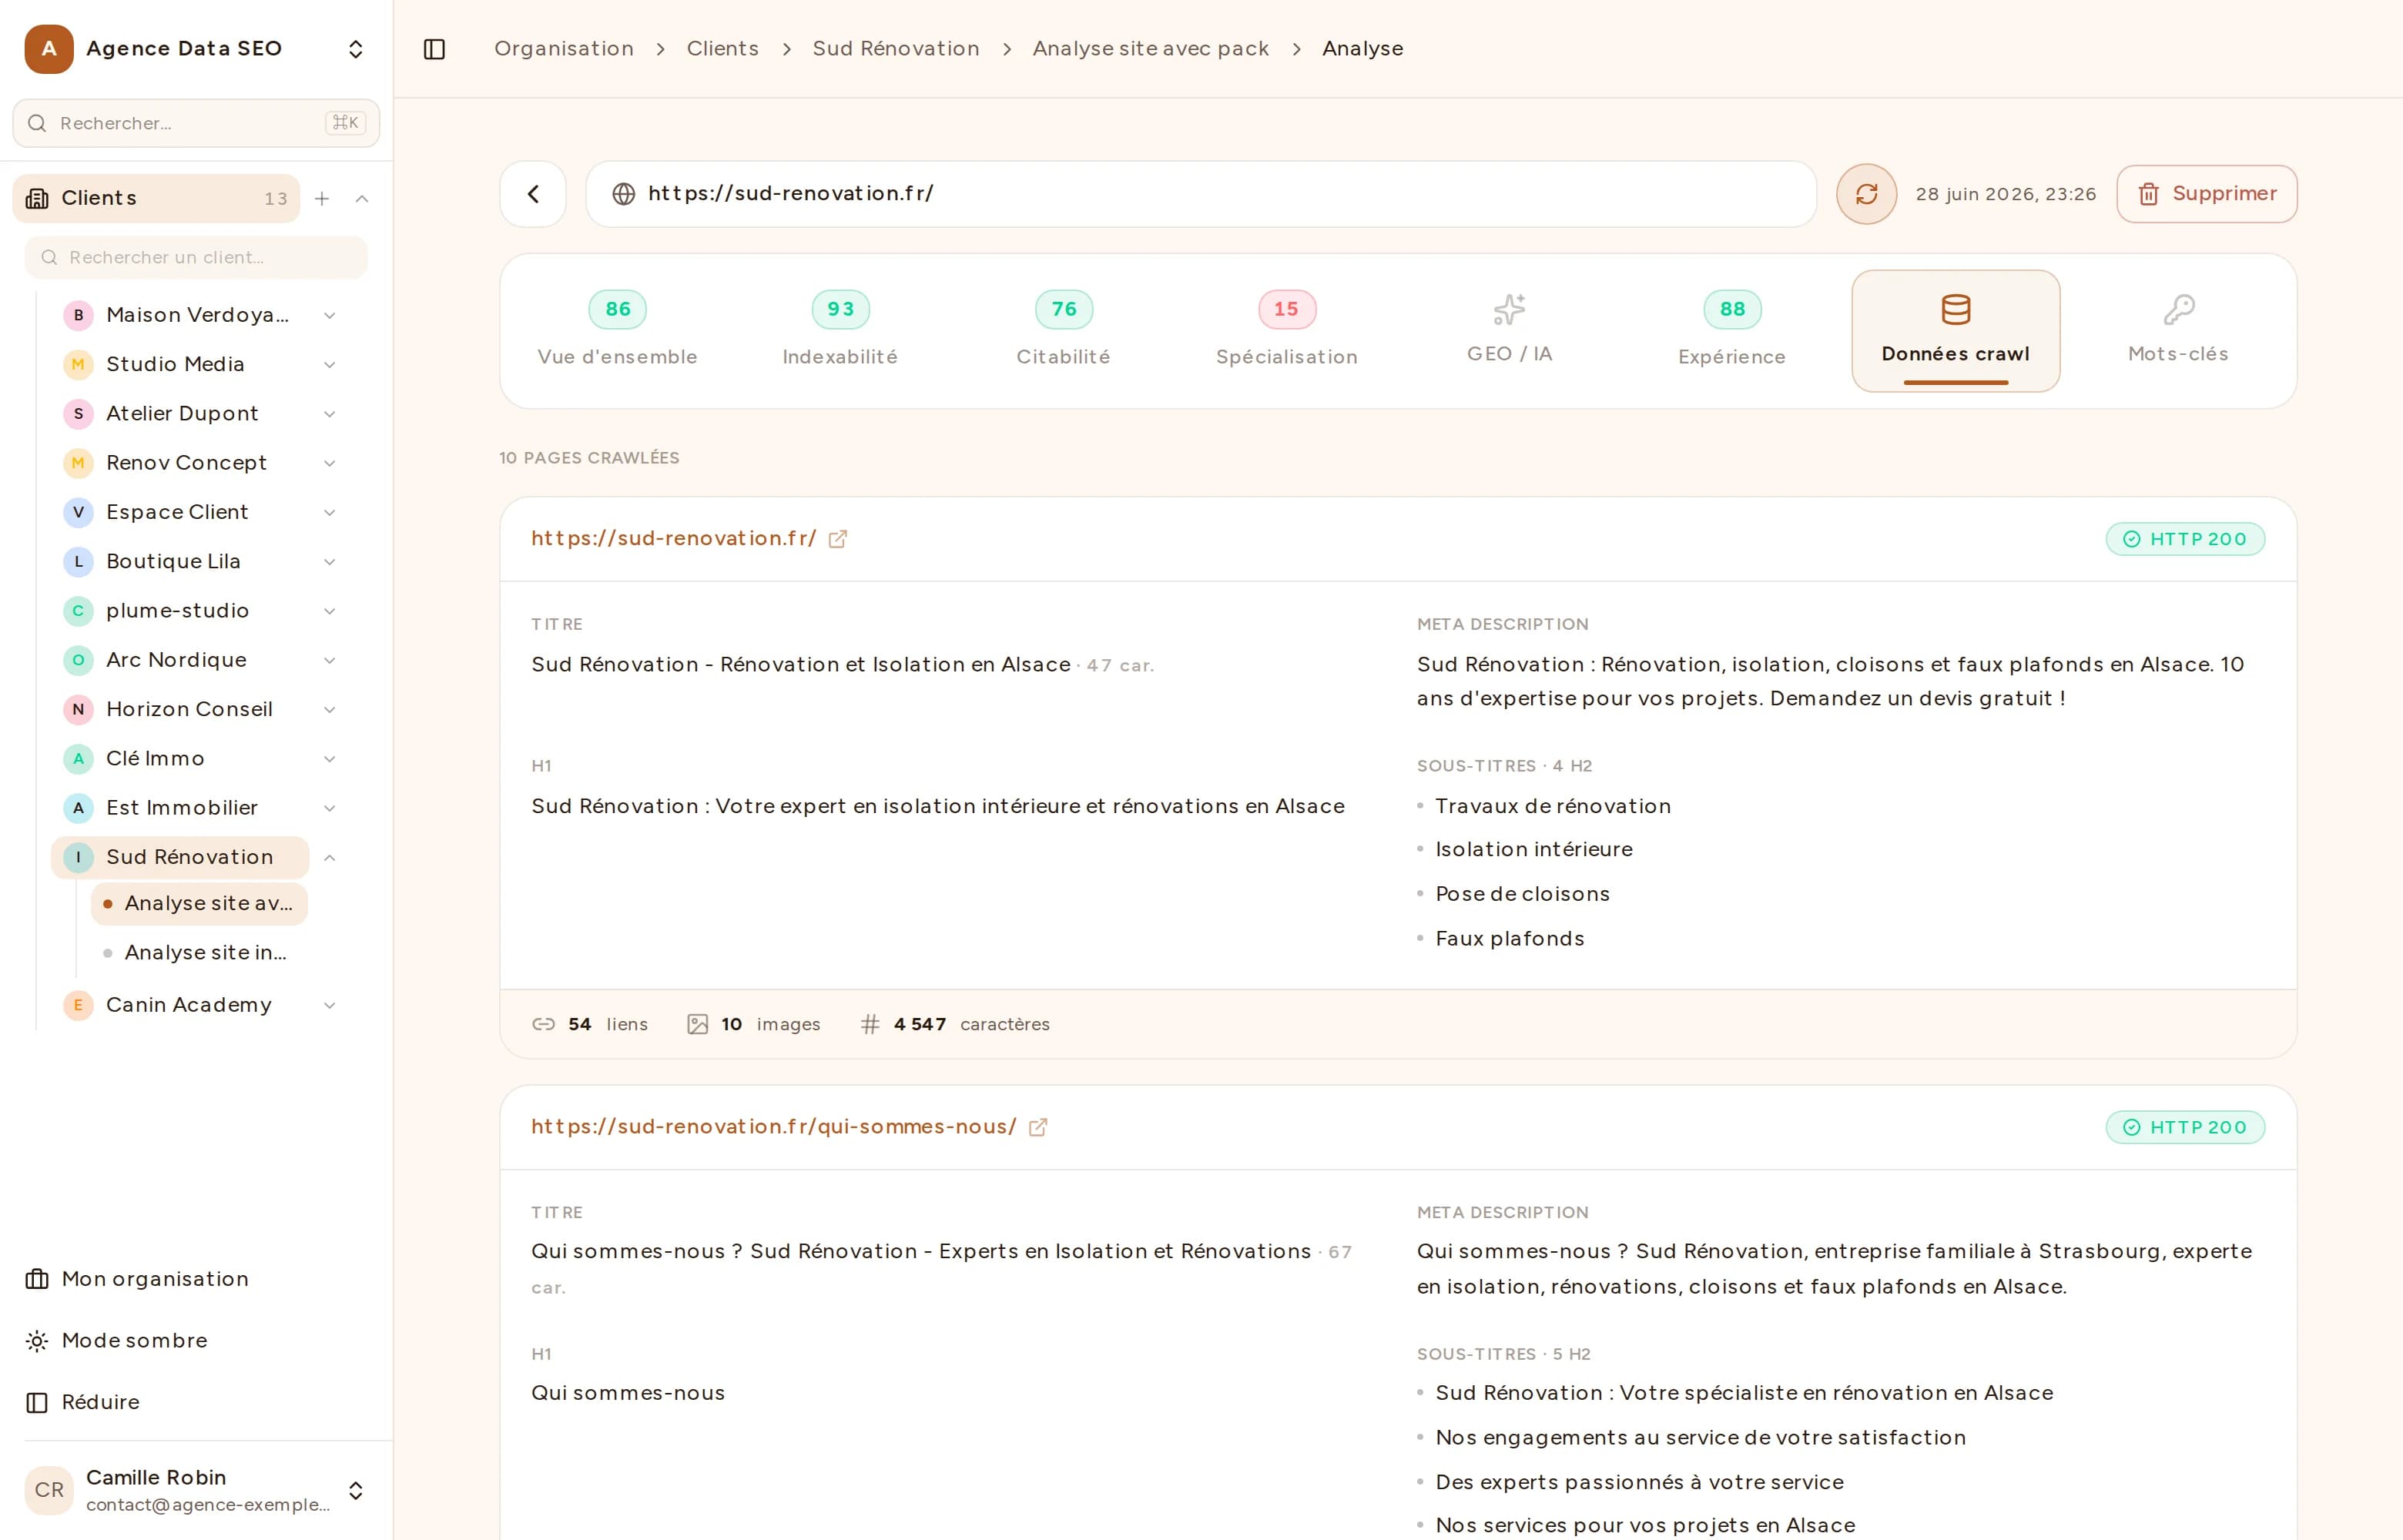
Task: Click the Supprimer button
Action: click(x=2206, y=194)
